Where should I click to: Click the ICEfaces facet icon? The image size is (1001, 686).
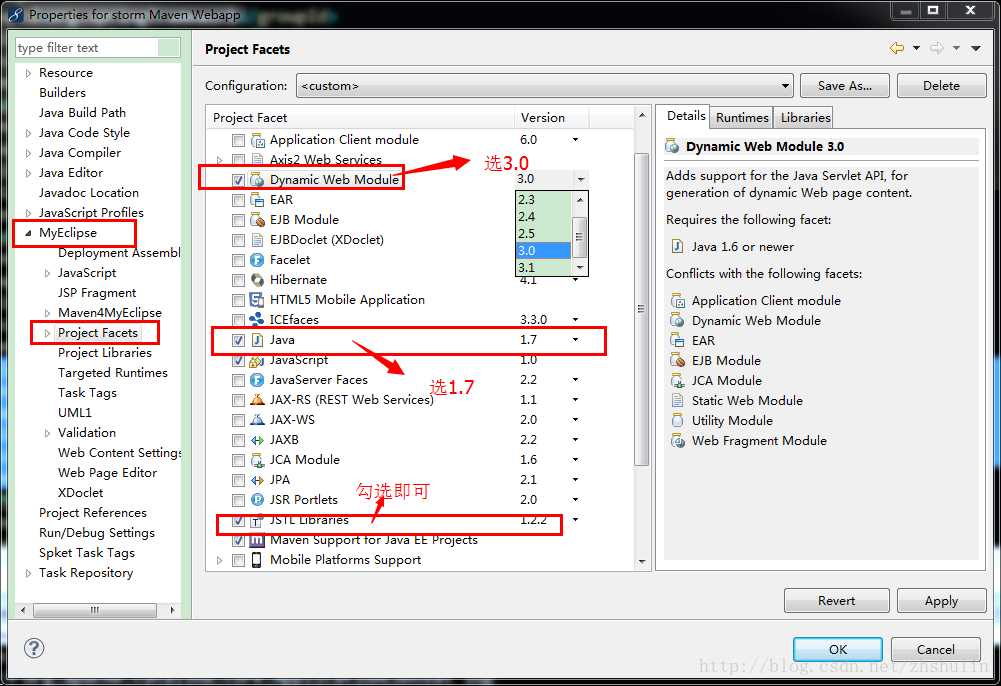(257, 320)
